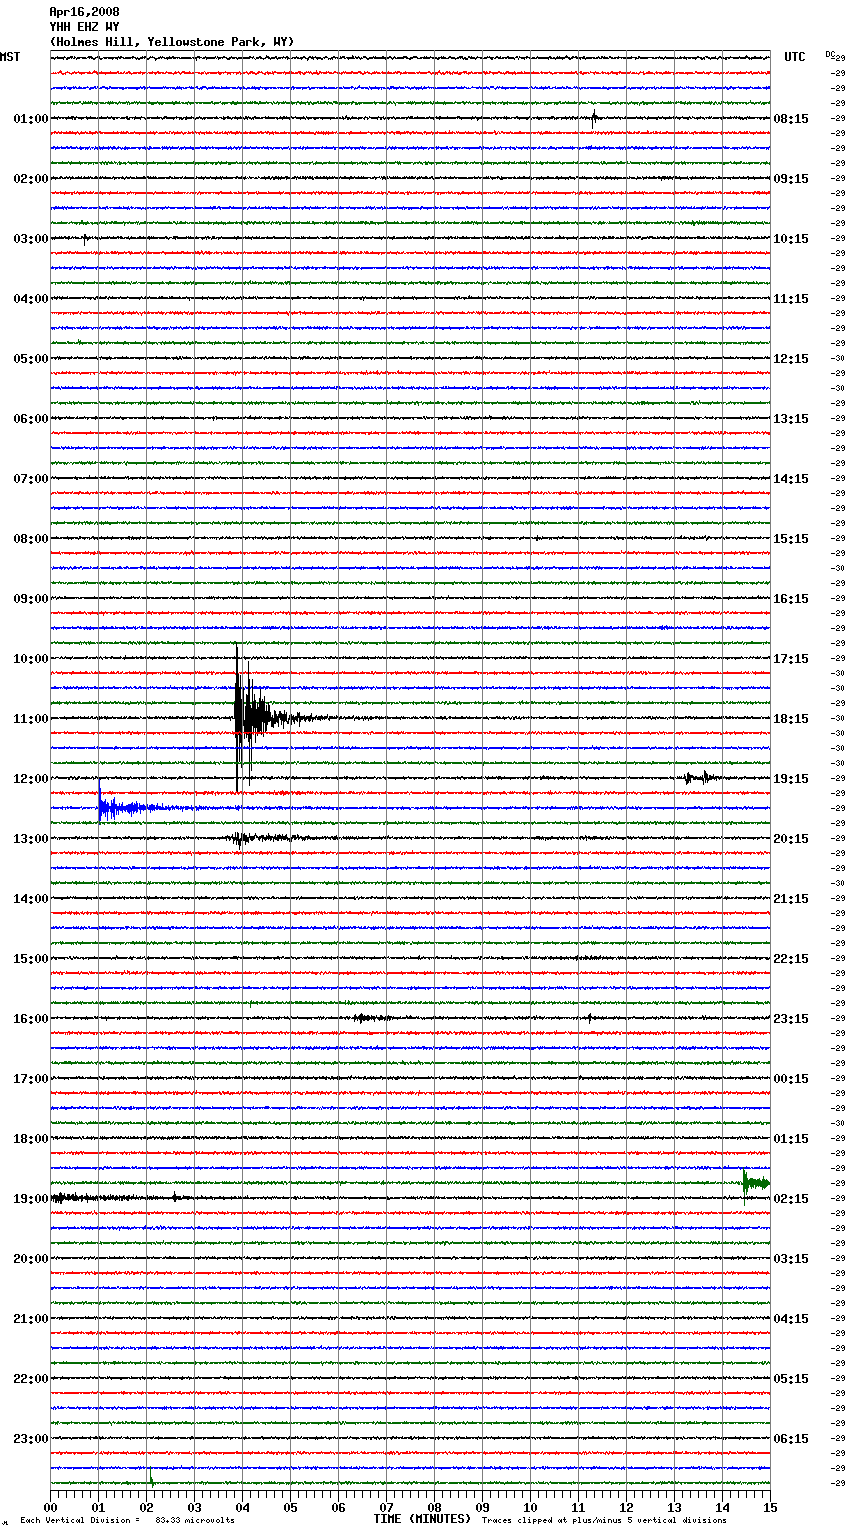The height and width of the screenshot is (1534, 850).
Task: Select the 01:00 MST time label
Action: [31, 119]
